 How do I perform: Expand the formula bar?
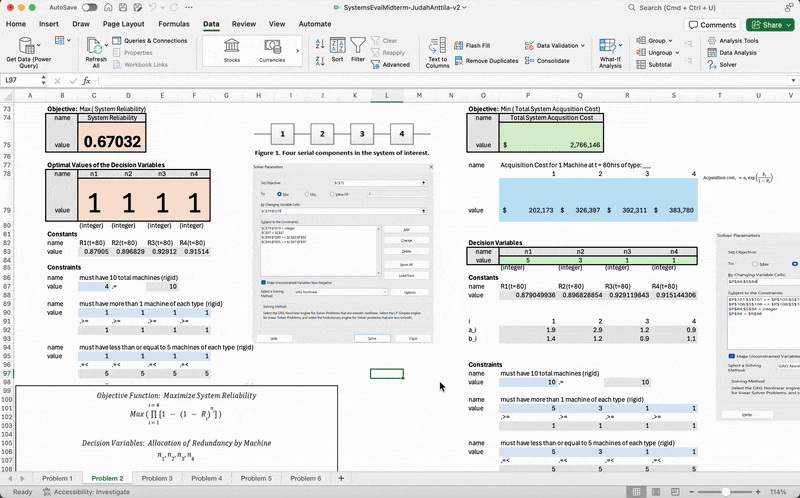[793, 81]
